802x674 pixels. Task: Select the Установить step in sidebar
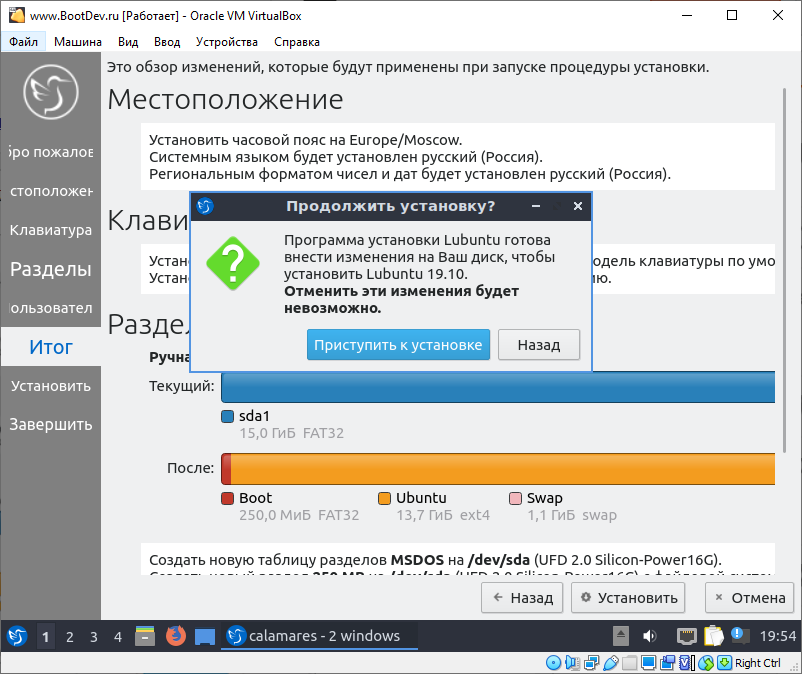(51, 386)
